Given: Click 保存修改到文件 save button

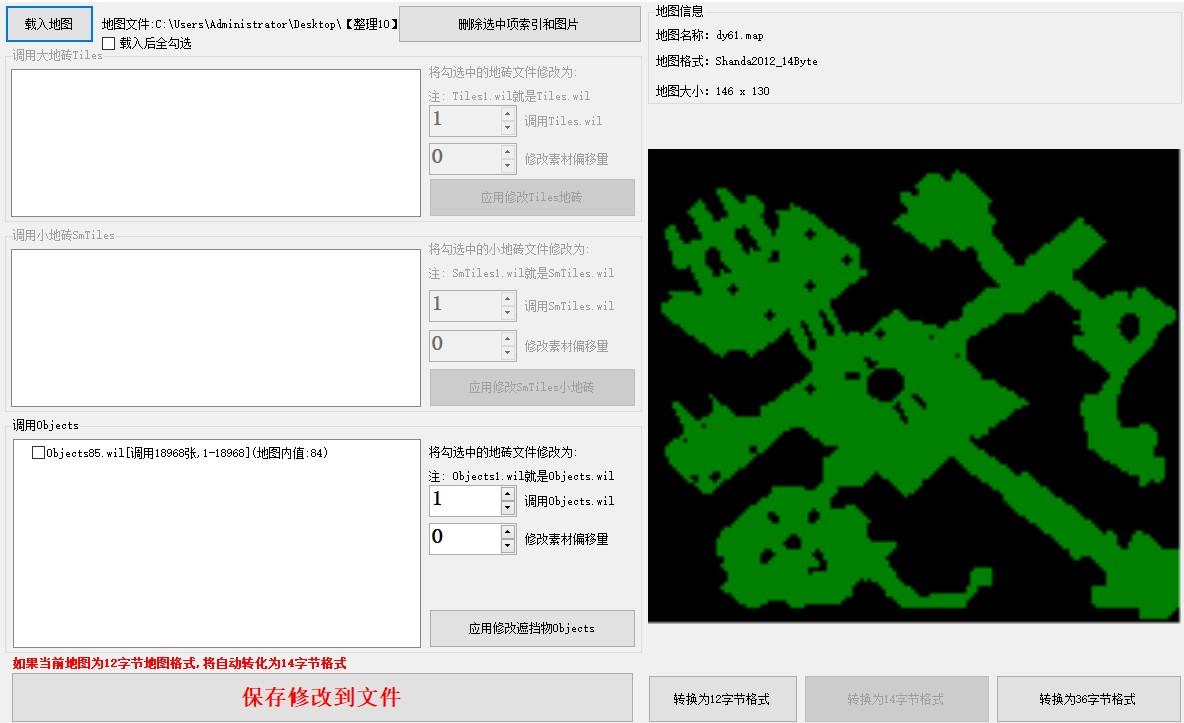Looking at the screenshot, I should [322, 697].
